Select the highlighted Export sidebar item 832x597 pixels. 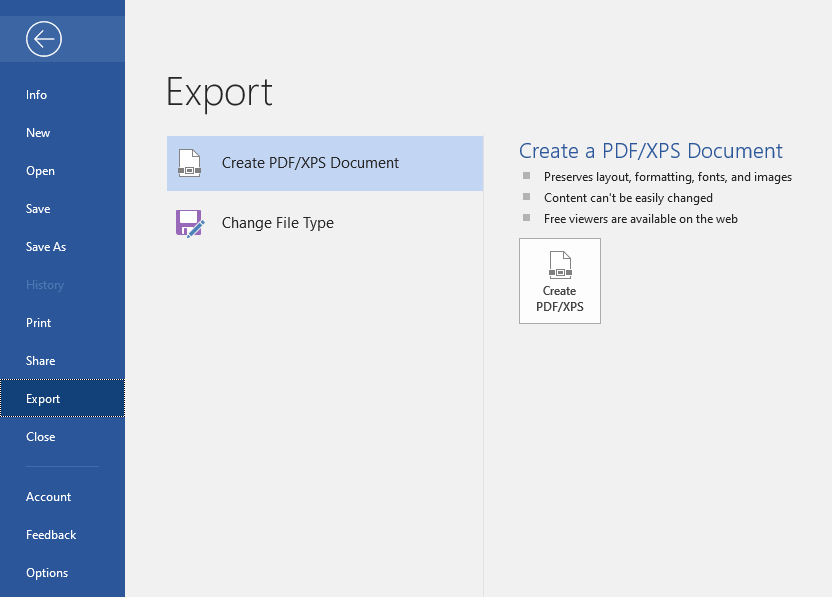[x=43, y=399]
